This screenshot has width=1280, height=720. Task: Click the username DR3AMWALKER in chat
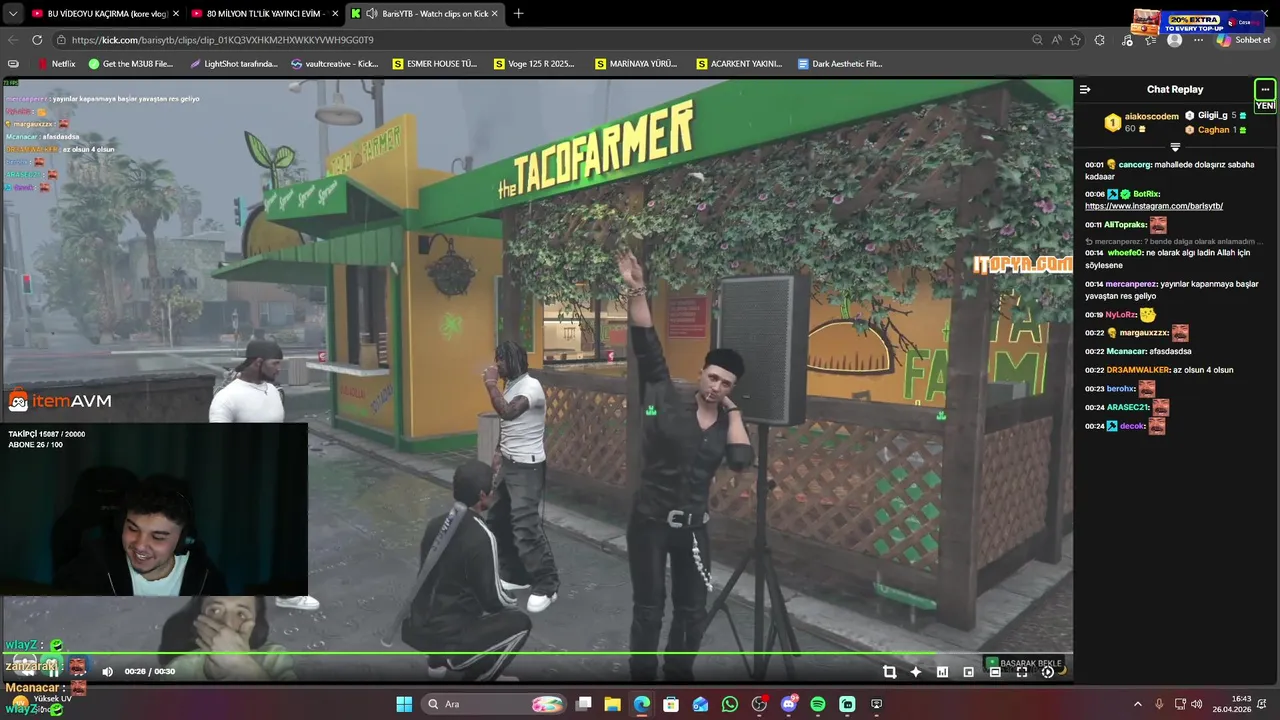coord(1138,370)
